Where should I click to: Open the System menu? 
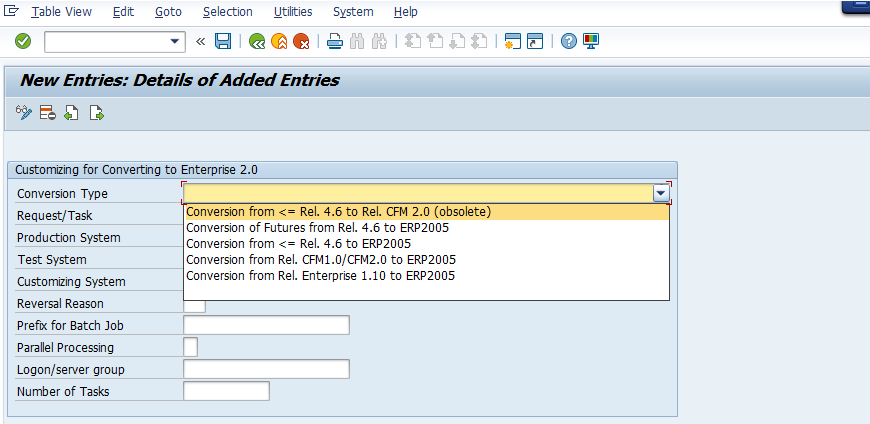tap(353, 12)
